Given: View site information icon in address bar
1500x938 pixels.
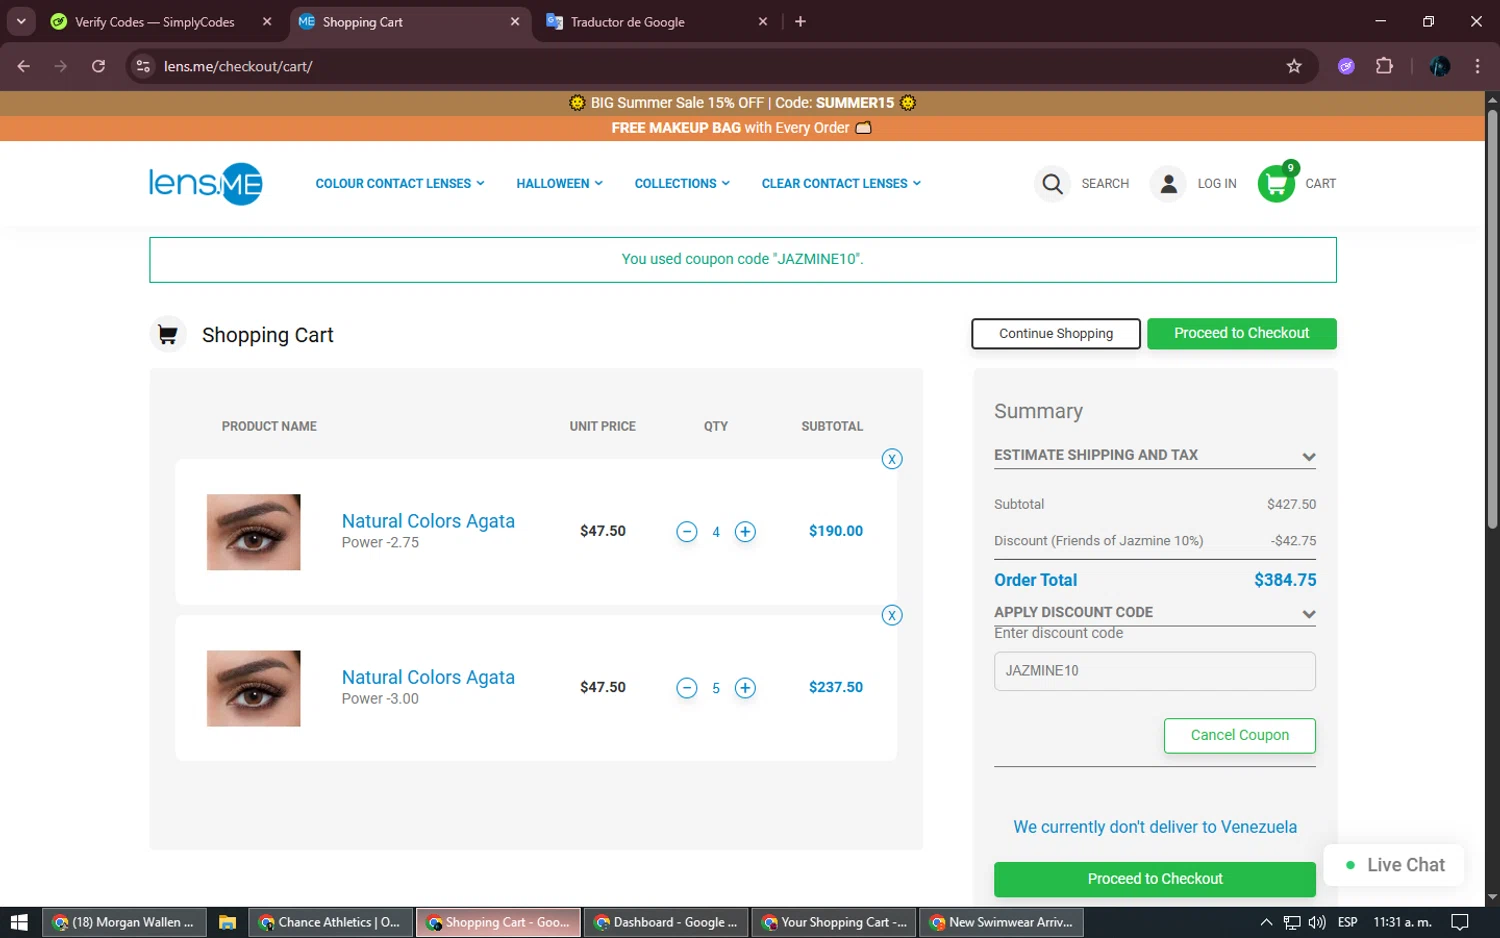Looking at the screenshot, I should (143, 66).
